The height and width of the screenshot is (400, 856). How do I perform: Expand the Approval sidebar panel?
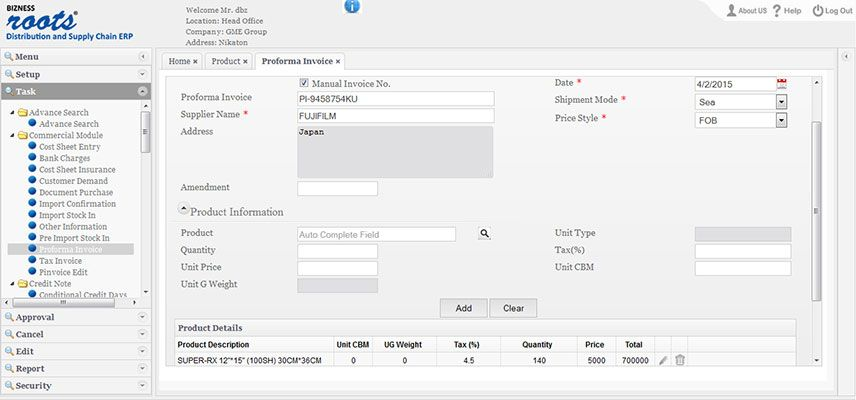(76, 317)
